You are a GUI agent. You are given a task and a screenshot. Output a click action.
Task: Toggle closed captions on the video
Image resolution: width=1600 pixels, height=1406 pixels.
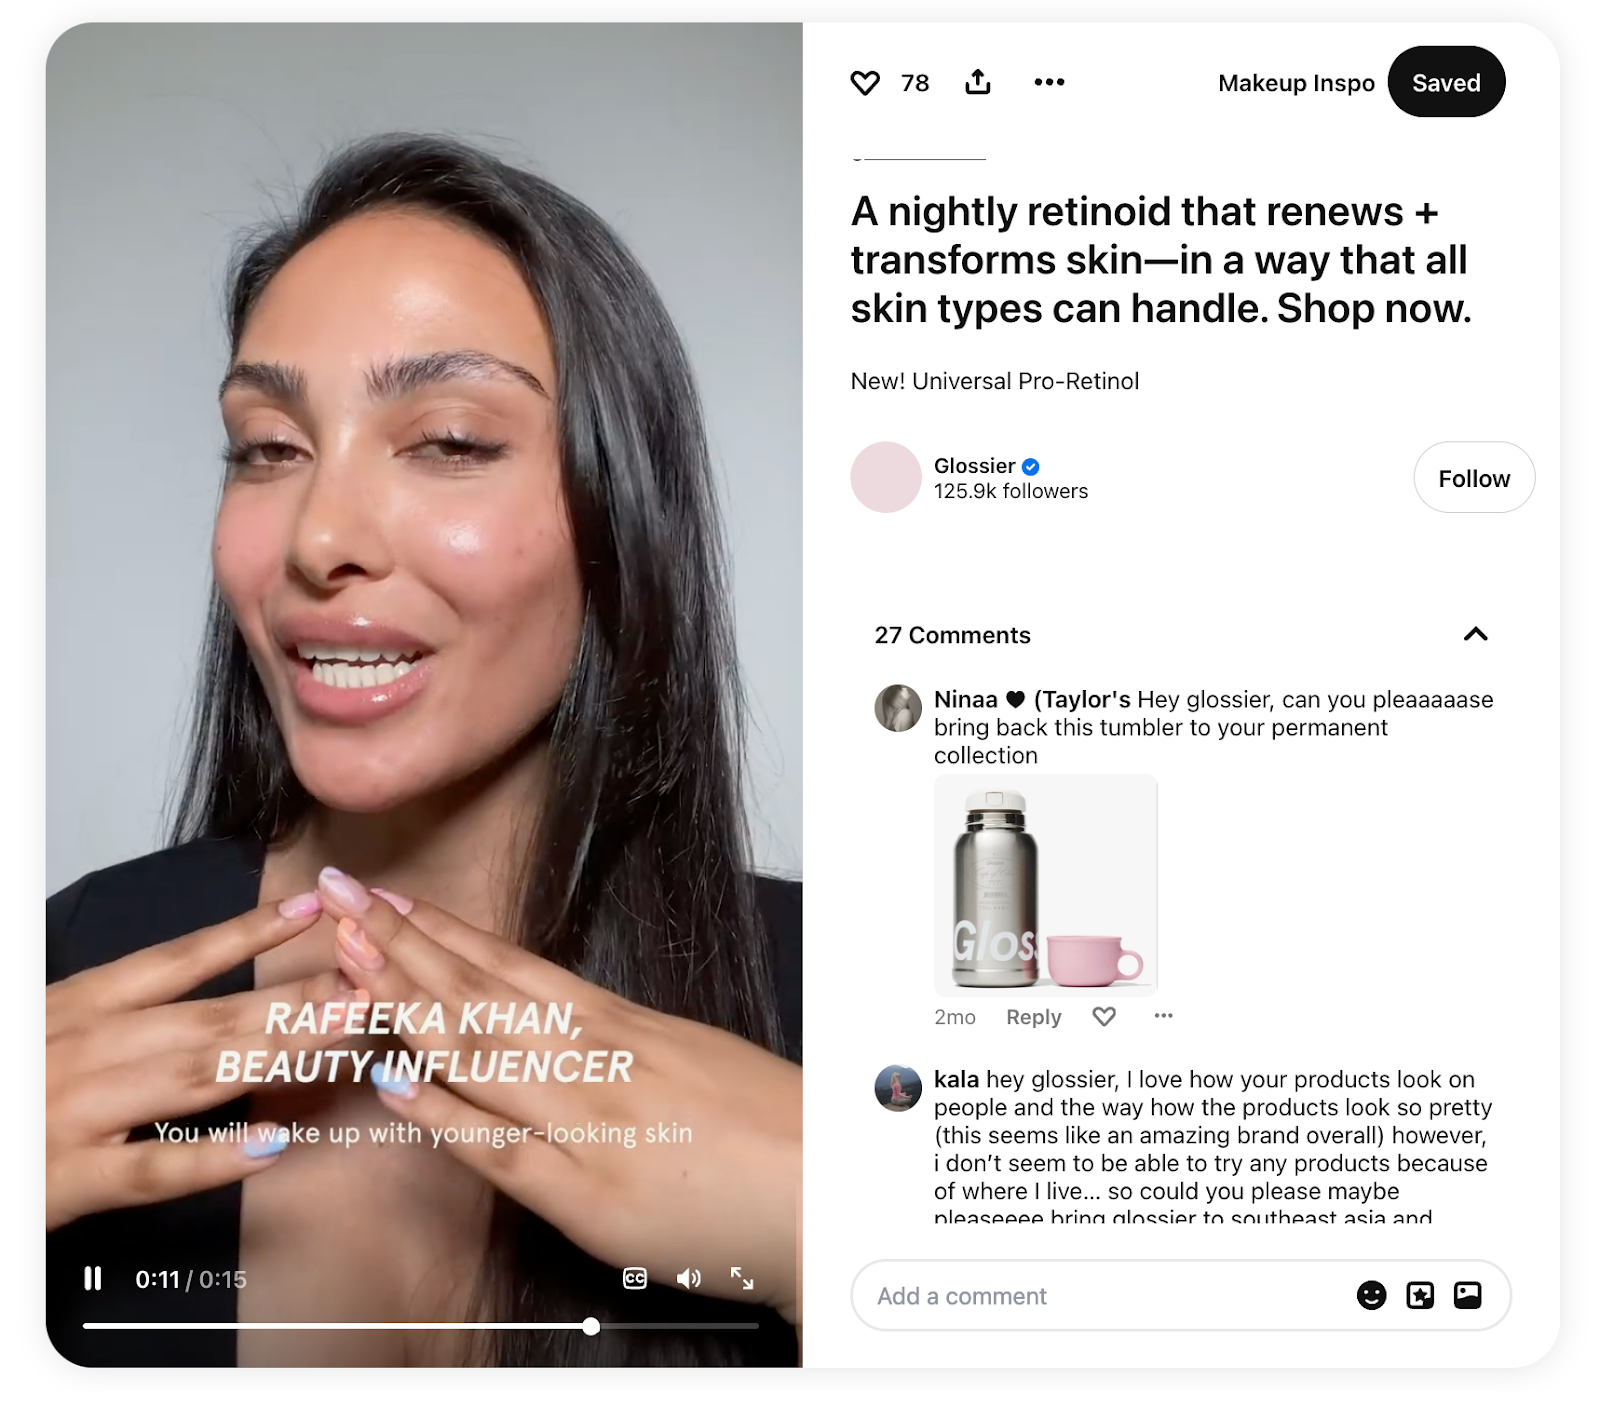[x=635, y=1278]
